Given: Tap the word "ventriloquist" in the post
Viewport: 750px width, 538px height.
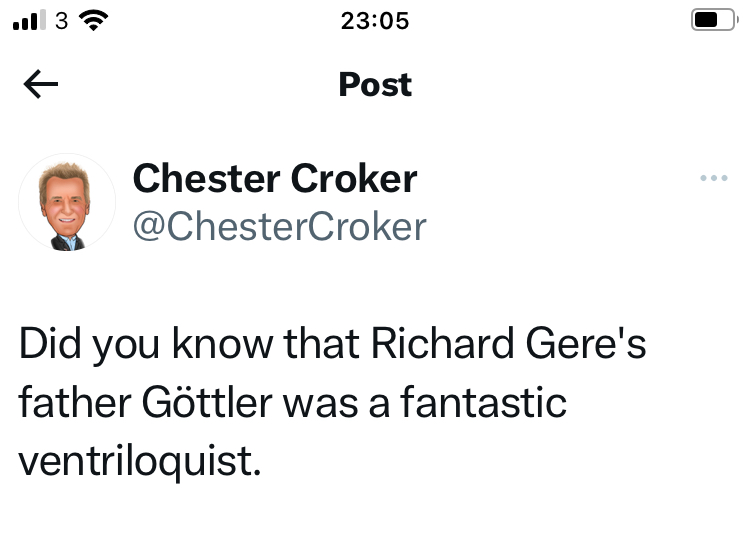Looking at the screenshot, I should coord(139,463).
